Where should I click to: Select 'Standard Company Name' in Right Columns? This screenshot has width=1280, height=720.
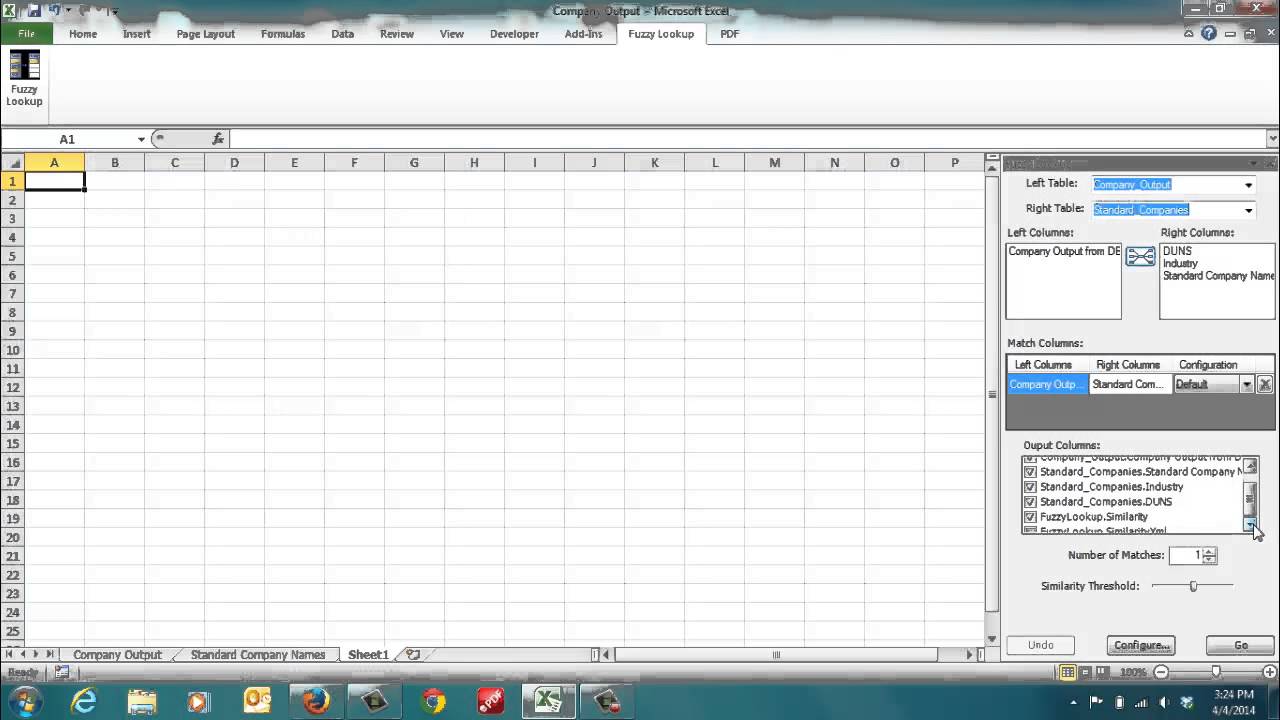point(1218,276)
